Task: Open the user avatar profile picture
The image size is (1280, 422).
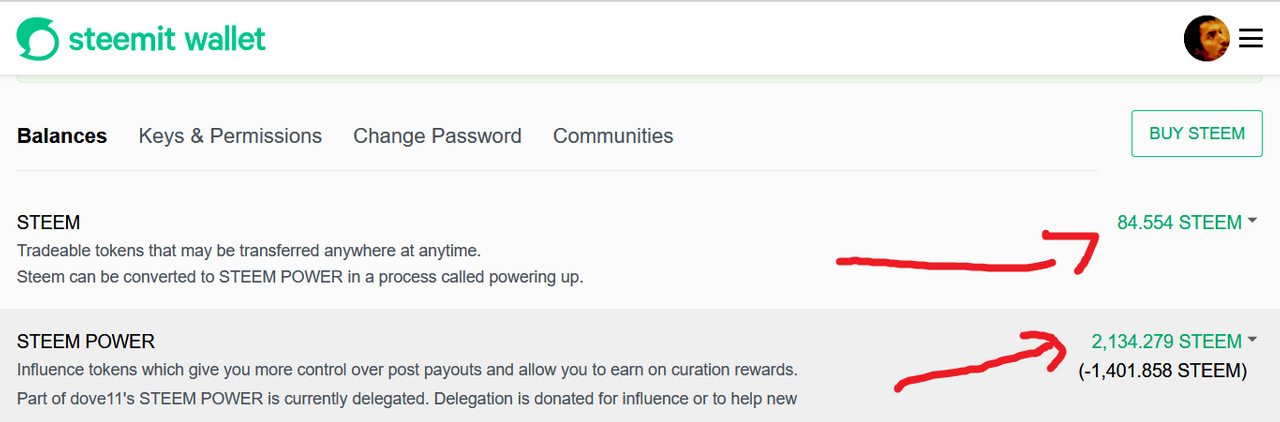Action: click(x=1207, y=38)
